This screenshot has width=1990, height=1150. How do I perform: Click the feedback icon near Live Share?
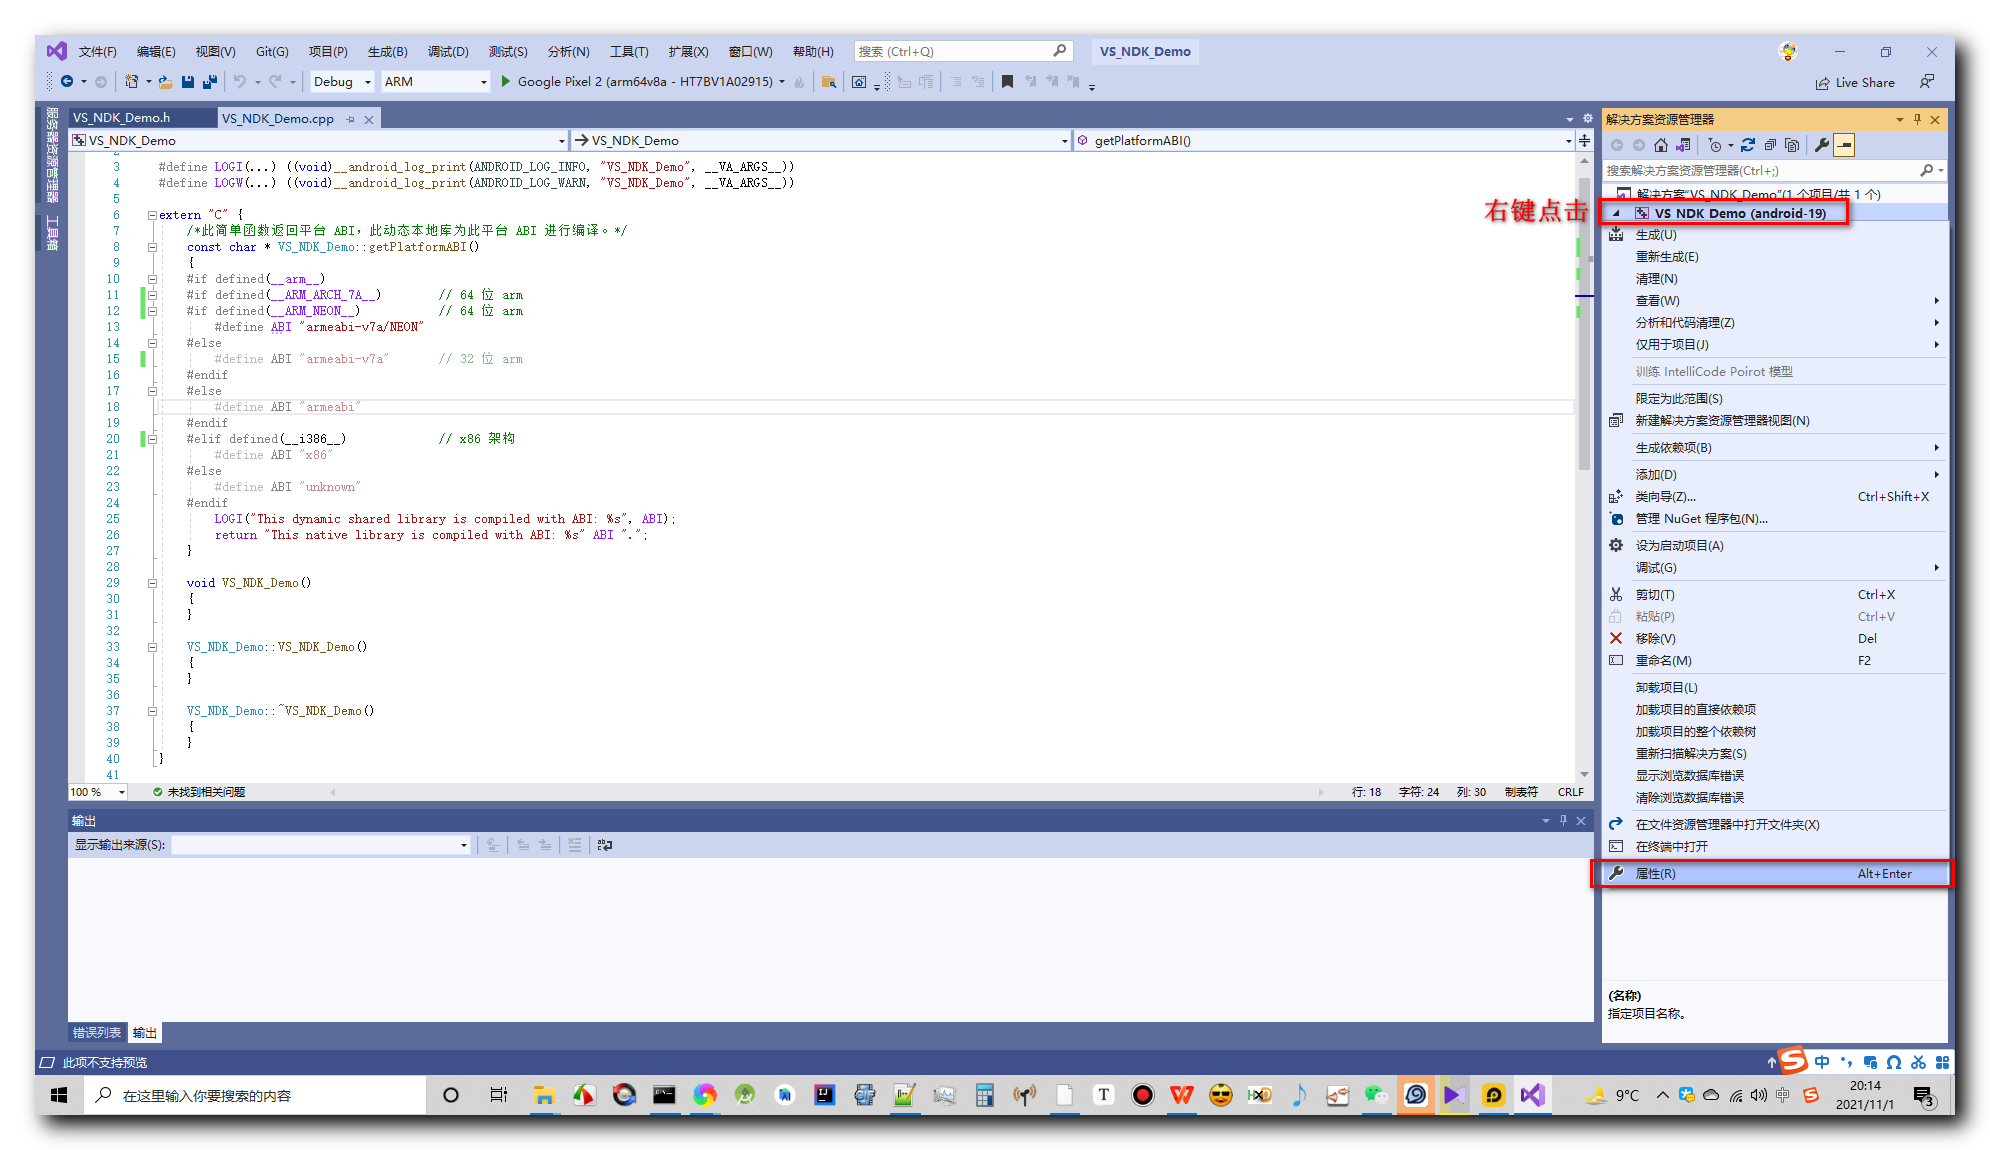(x=1926, y=82)
